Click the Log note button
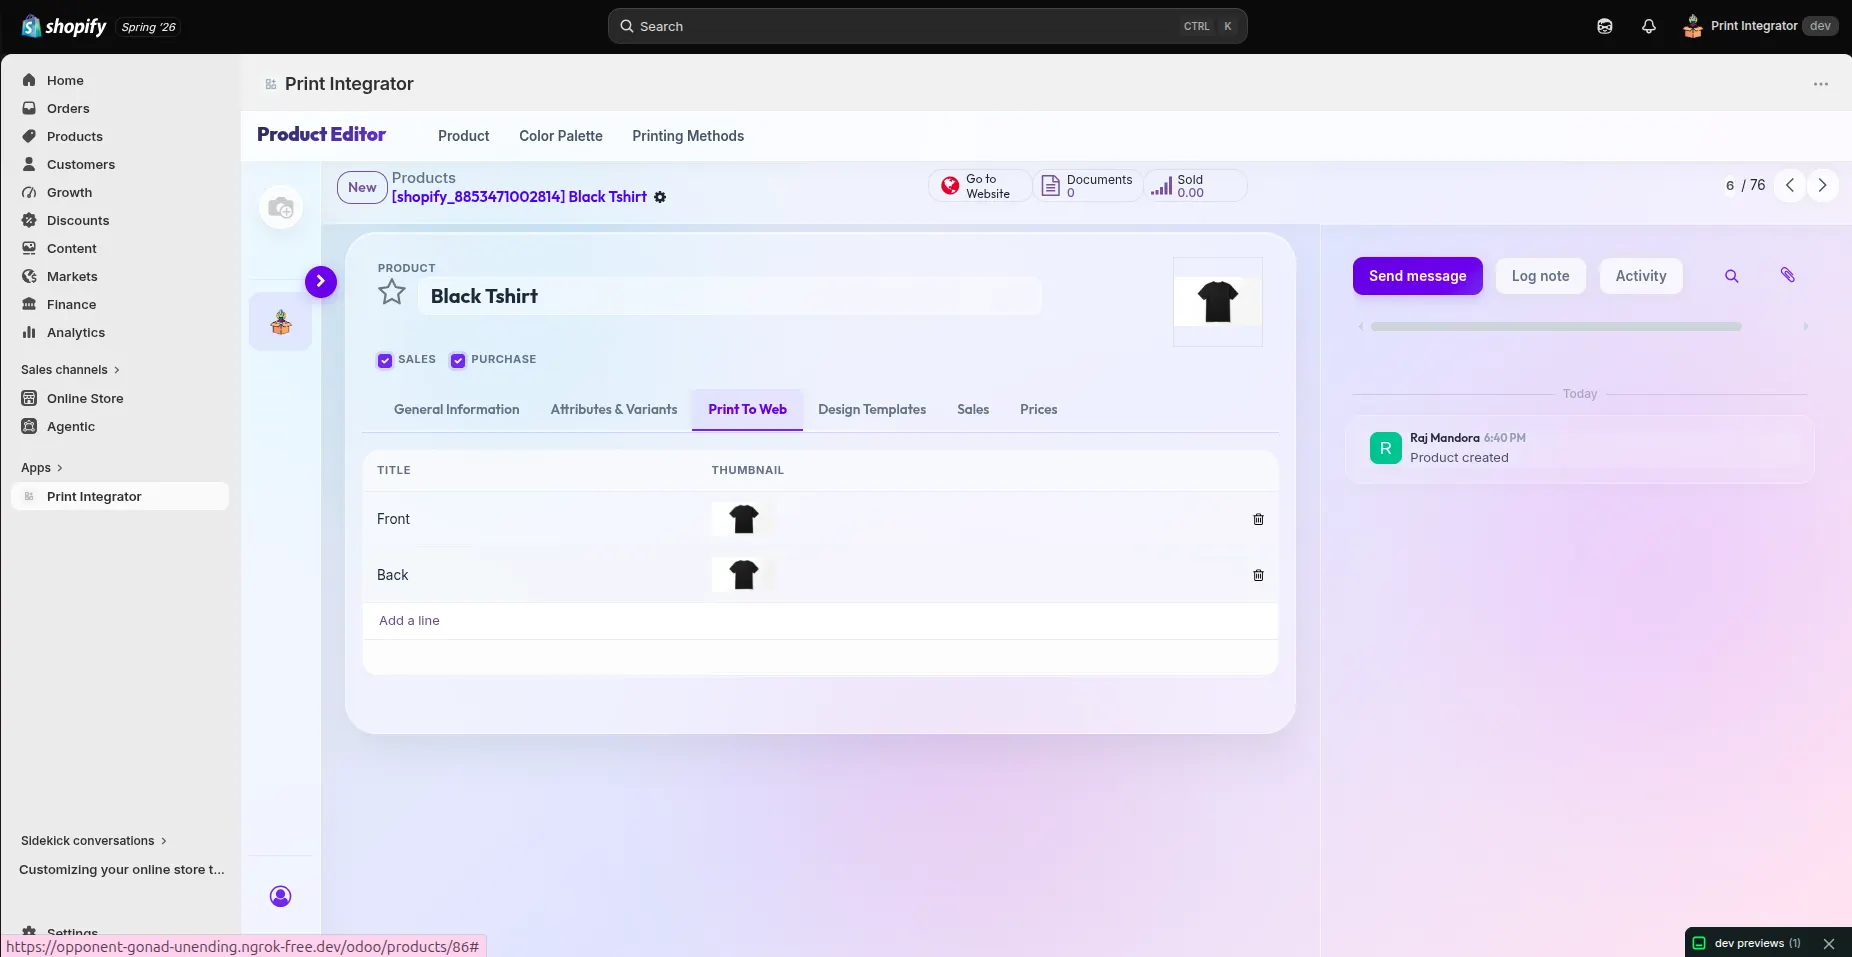 click(1541, 276)
